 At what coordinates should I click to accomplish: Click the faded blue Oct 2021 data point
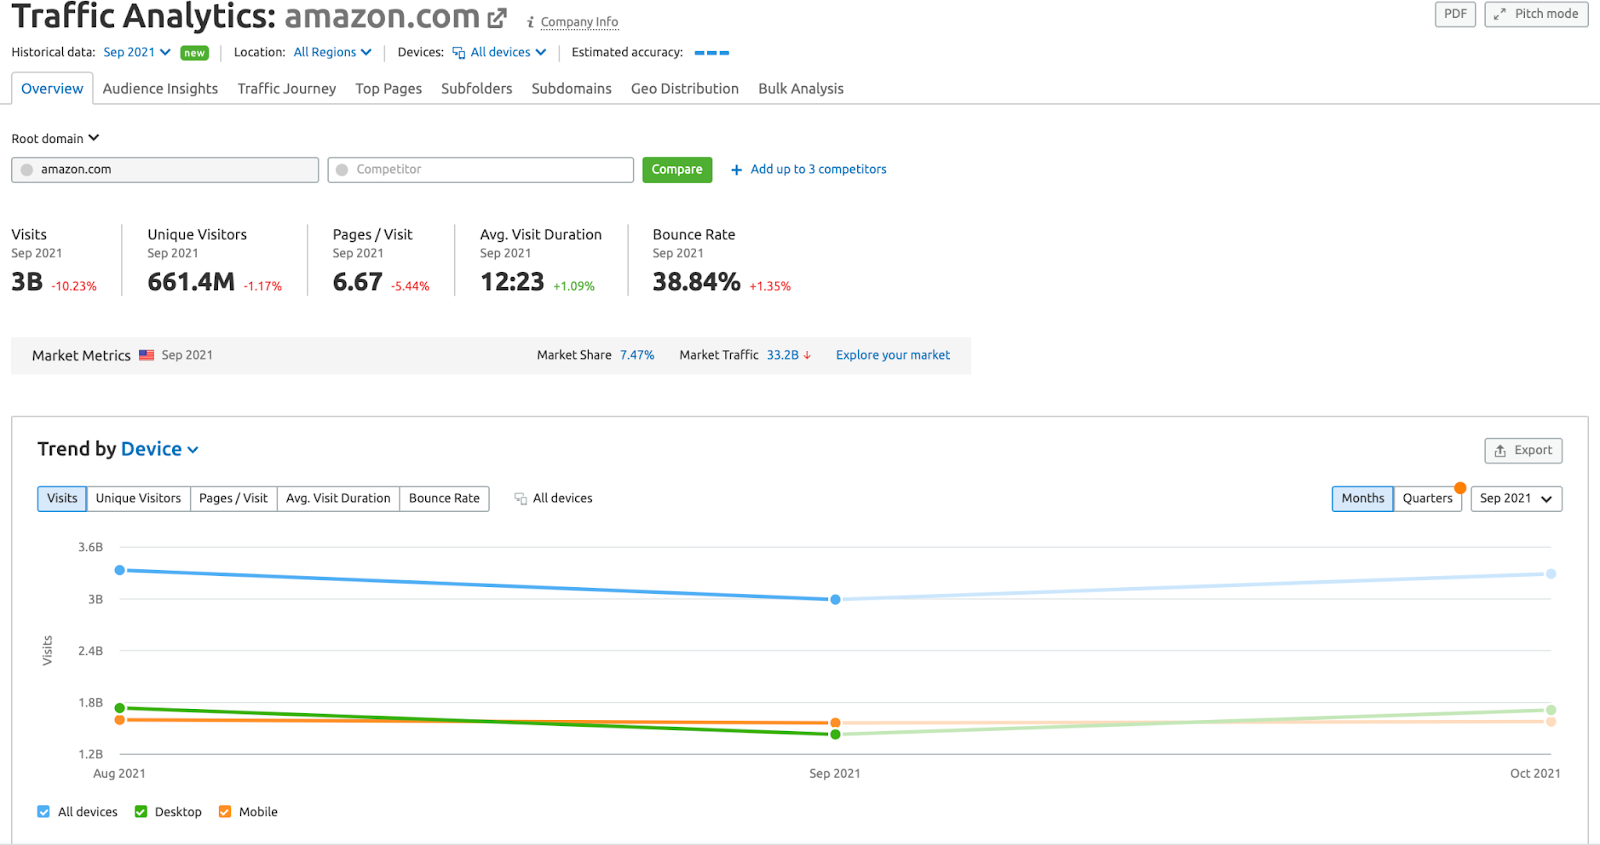pos(1551,574)
